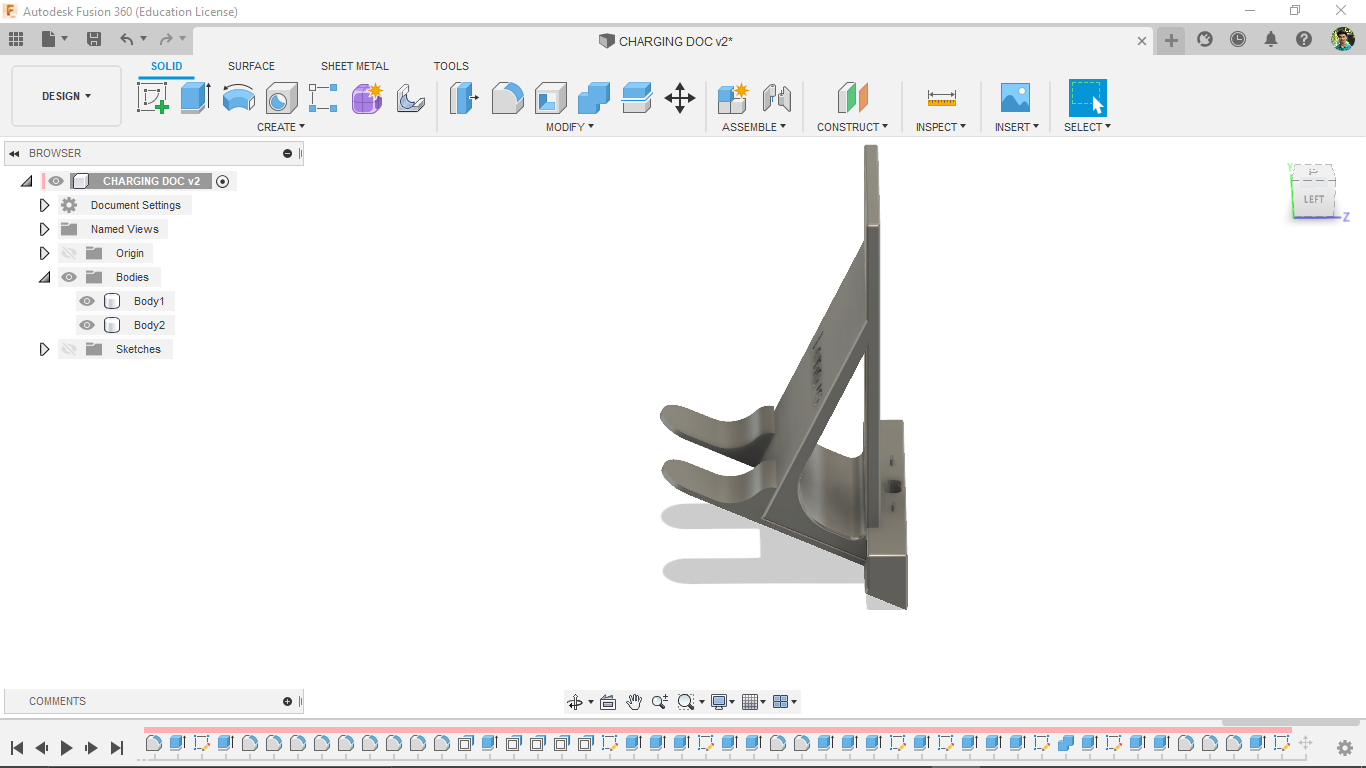Undo the last action
Viewport: 1366px width, 768px height.
click(126, 39)
